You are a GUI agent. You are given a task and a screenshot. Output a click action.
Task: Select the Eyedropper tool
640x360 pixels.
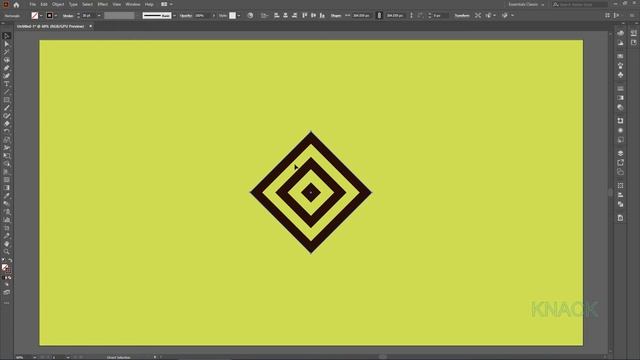tap(7, 196)
